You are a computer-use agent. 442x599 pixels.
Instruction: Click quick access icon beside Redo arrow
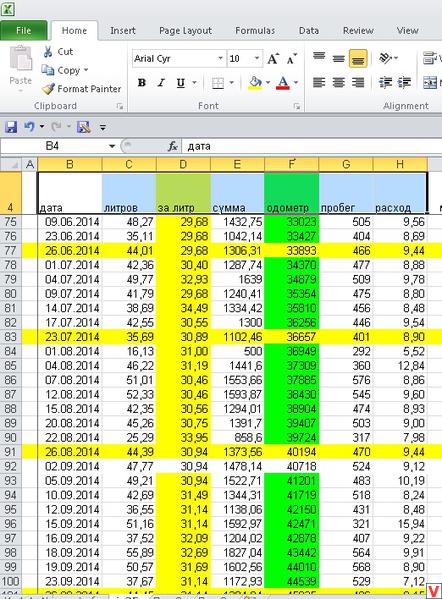tap(84, 126)
